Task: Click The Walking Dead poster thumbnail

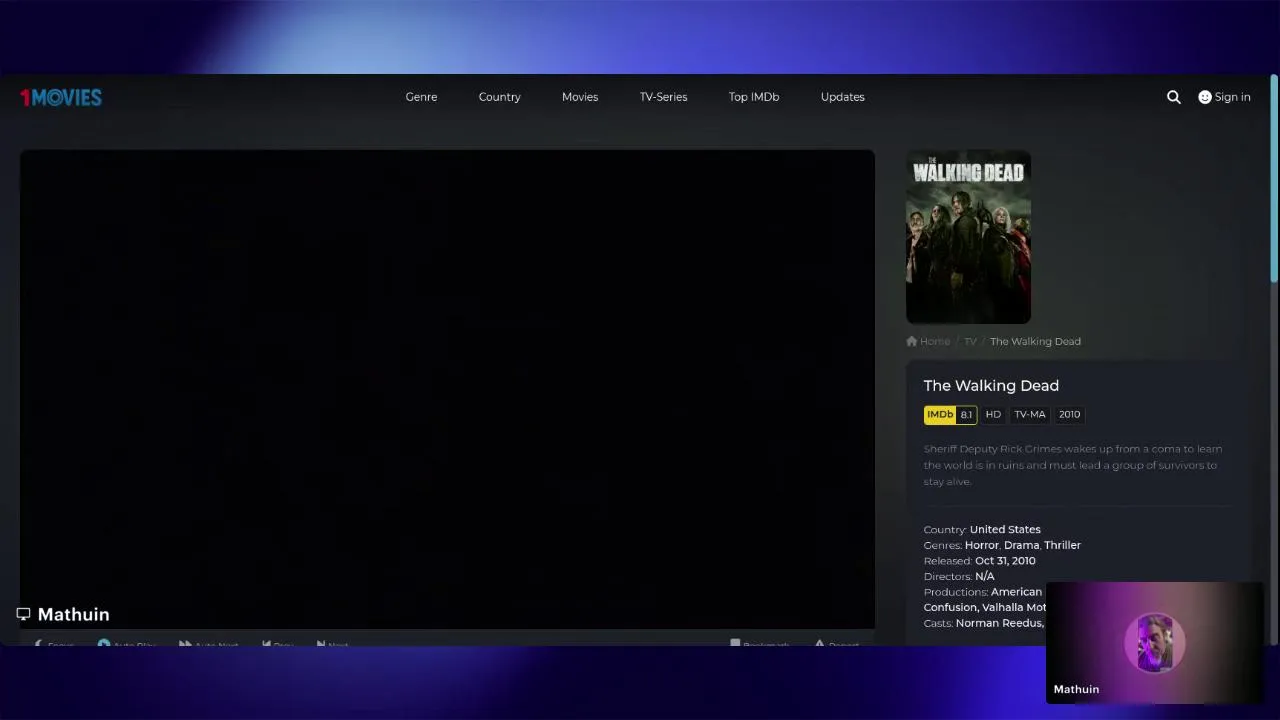Action: pyautogui.click(x=968, y=237)
